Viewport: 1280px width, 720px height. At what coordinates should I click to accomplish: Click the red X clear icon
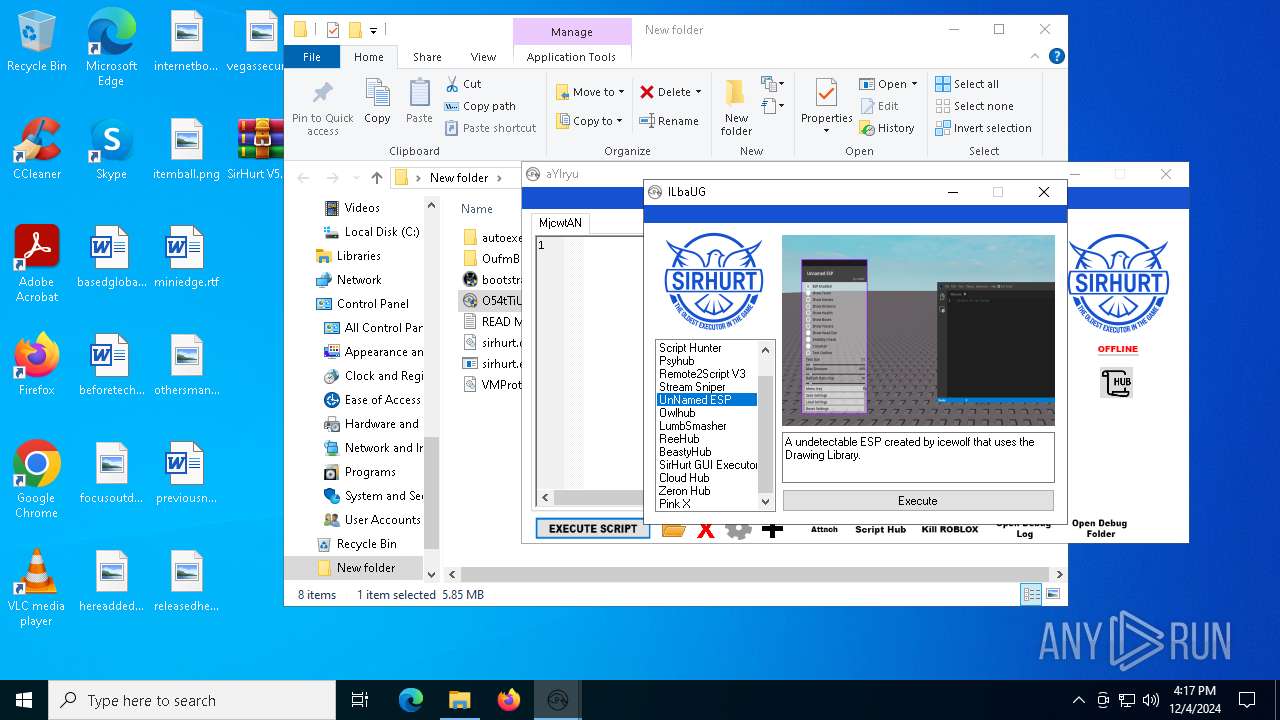coord(706,529)
